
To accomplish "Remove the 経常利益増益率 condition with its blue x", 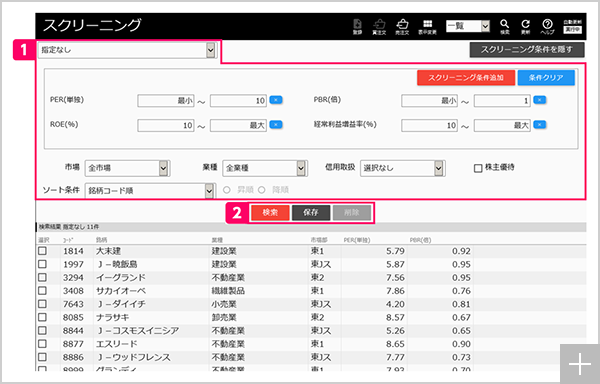I will 540,125.
